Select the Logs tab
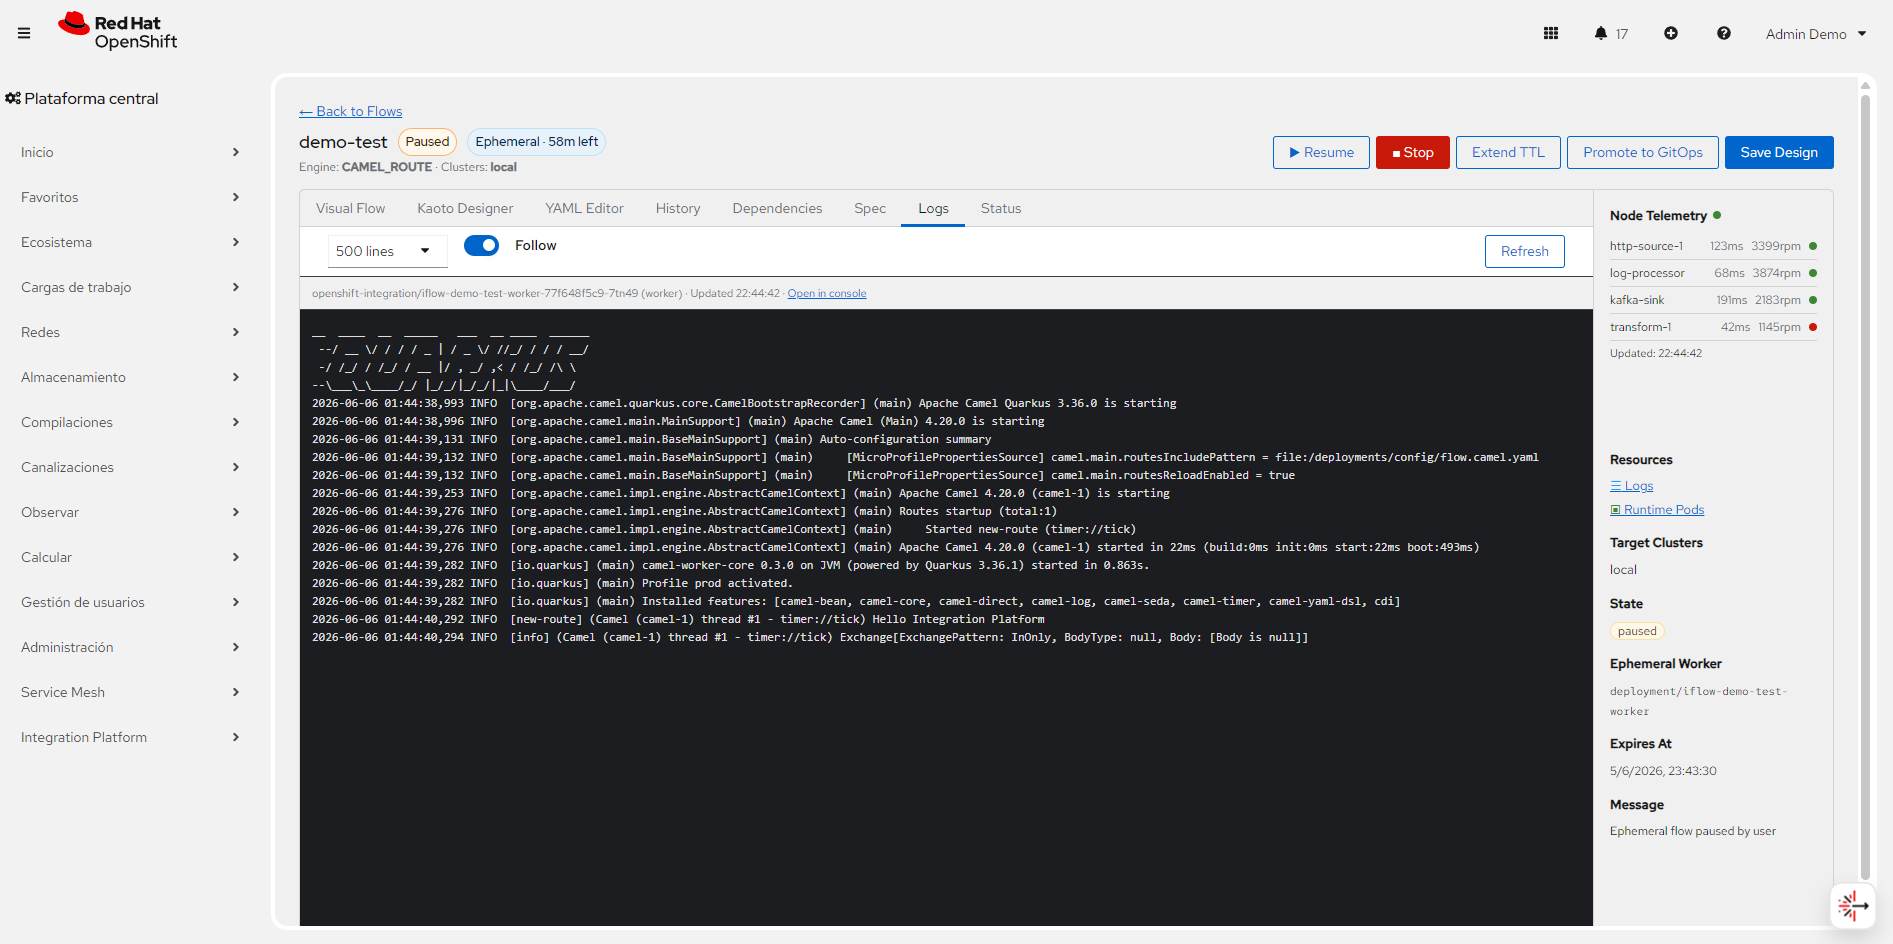Image resolution: width=1893 pixels, height=944 pixels. [x=933, y=208]
